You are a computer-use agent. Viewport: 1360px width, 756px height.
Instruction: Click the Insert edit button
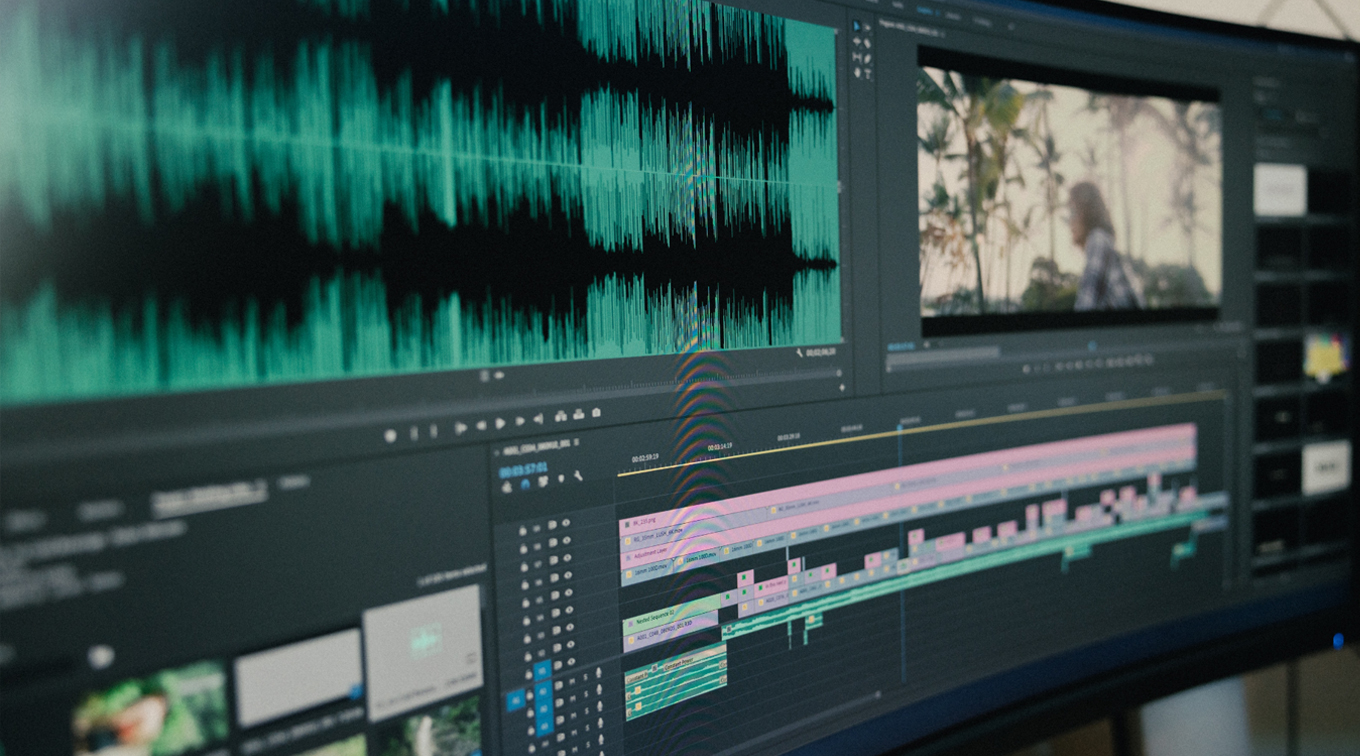point(561,416)
